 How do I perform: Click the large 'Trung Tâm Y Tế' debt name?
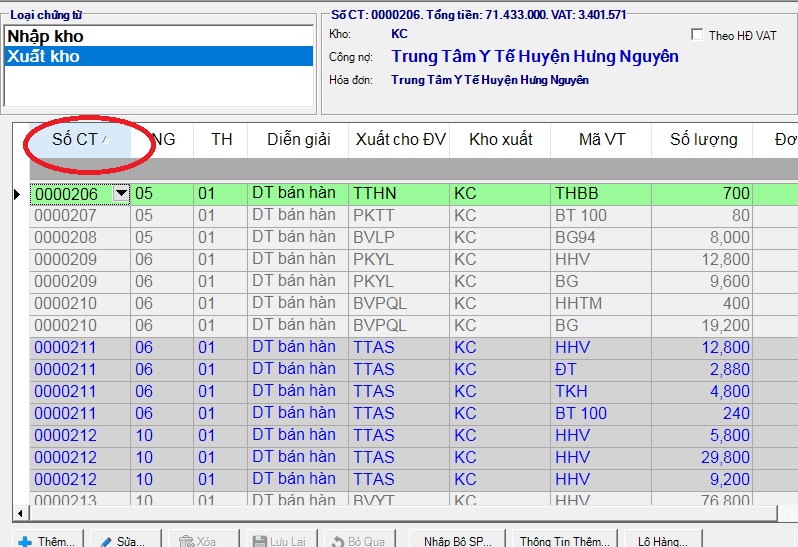(x=535, y=56)
